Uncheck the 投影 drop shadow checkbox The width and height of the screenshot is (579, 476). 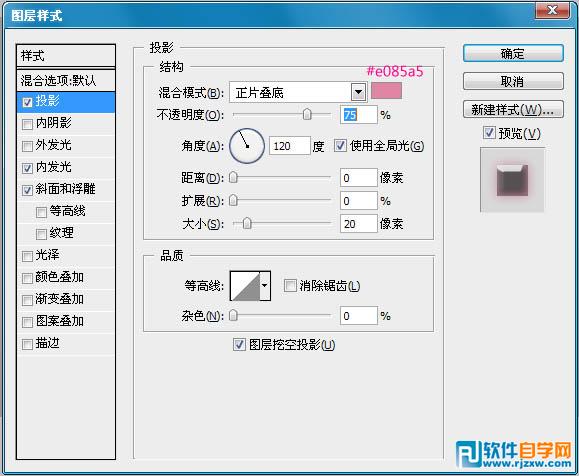27,102
